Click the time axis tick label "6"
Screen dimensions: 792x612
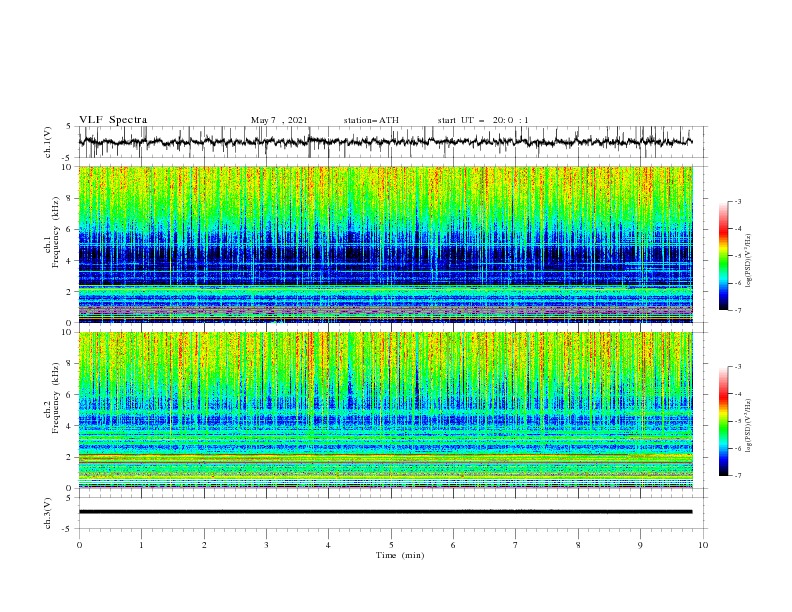point(453,545)
